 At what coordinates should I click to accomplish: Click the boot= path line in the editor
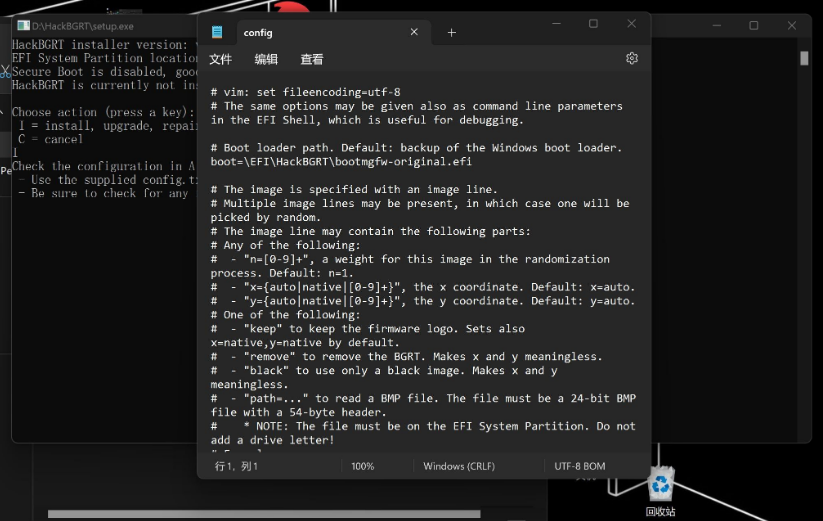340,162
